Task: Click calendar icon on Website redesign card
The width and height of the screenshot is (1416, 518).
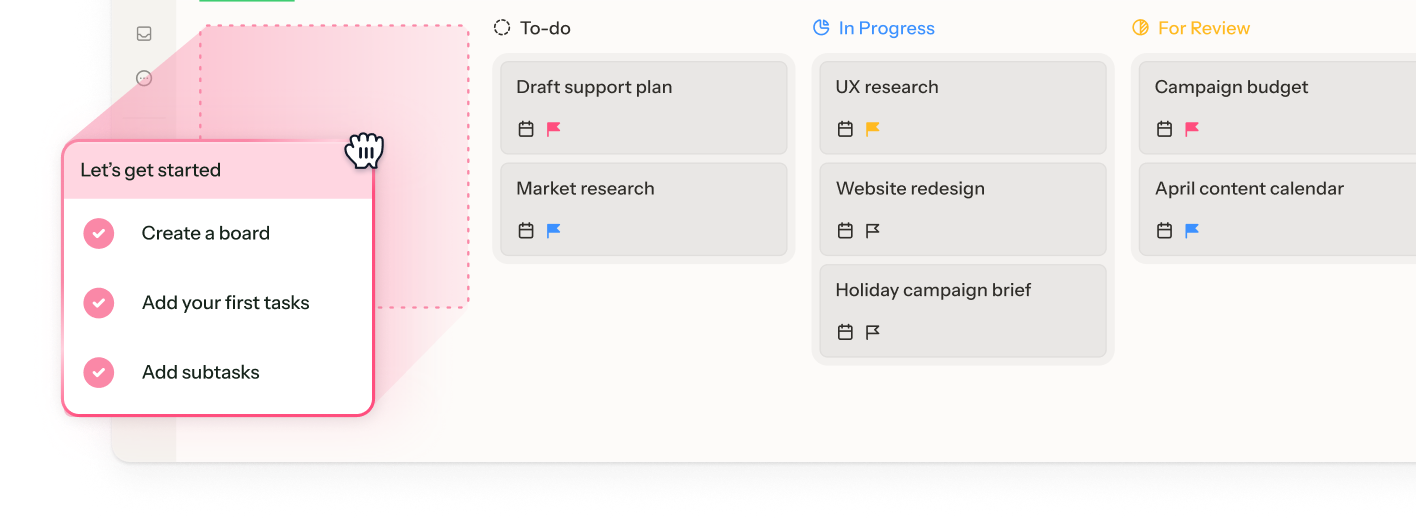Action: pyautogui.click(x=845, y=231)
